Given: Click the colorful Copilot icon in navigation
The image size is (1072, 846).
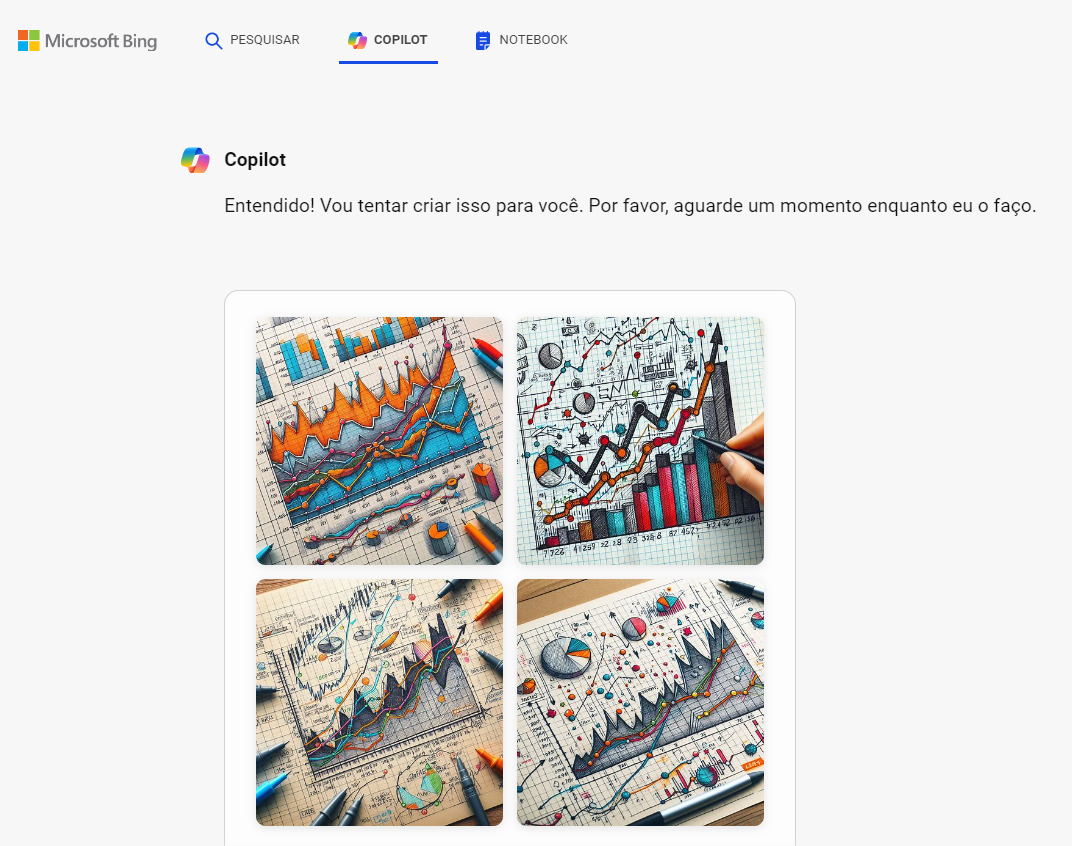Looking at the screenshot, I should [357, 40].
